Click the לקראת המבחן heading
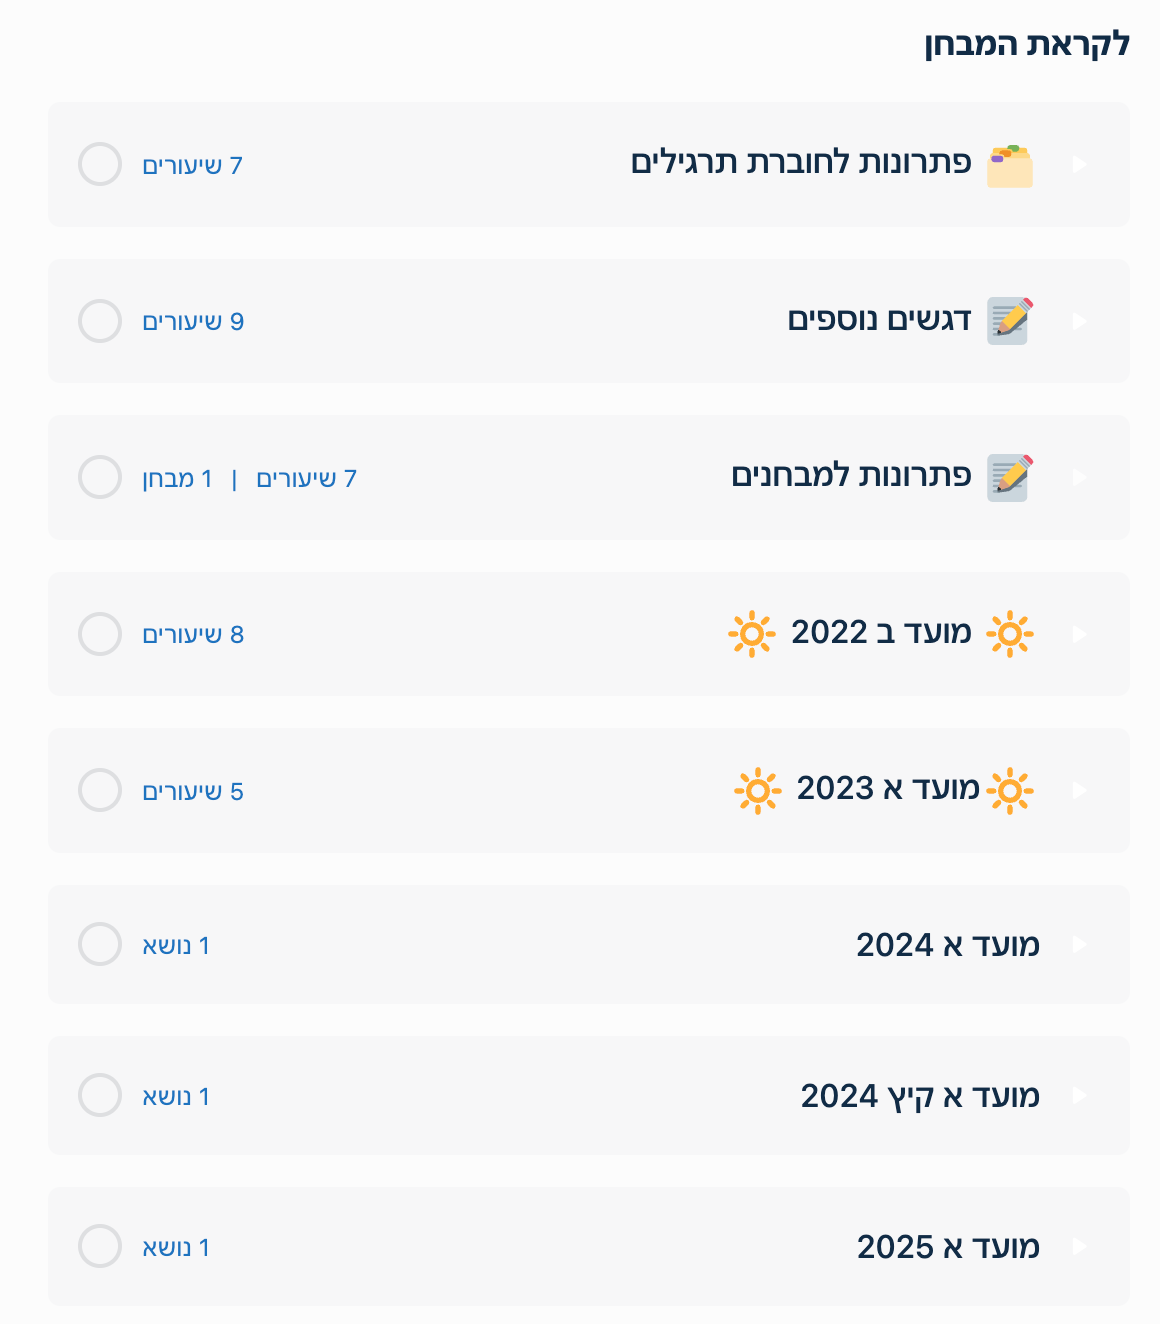Viewport: 1160px width, 1324px height. [1026, 45]
